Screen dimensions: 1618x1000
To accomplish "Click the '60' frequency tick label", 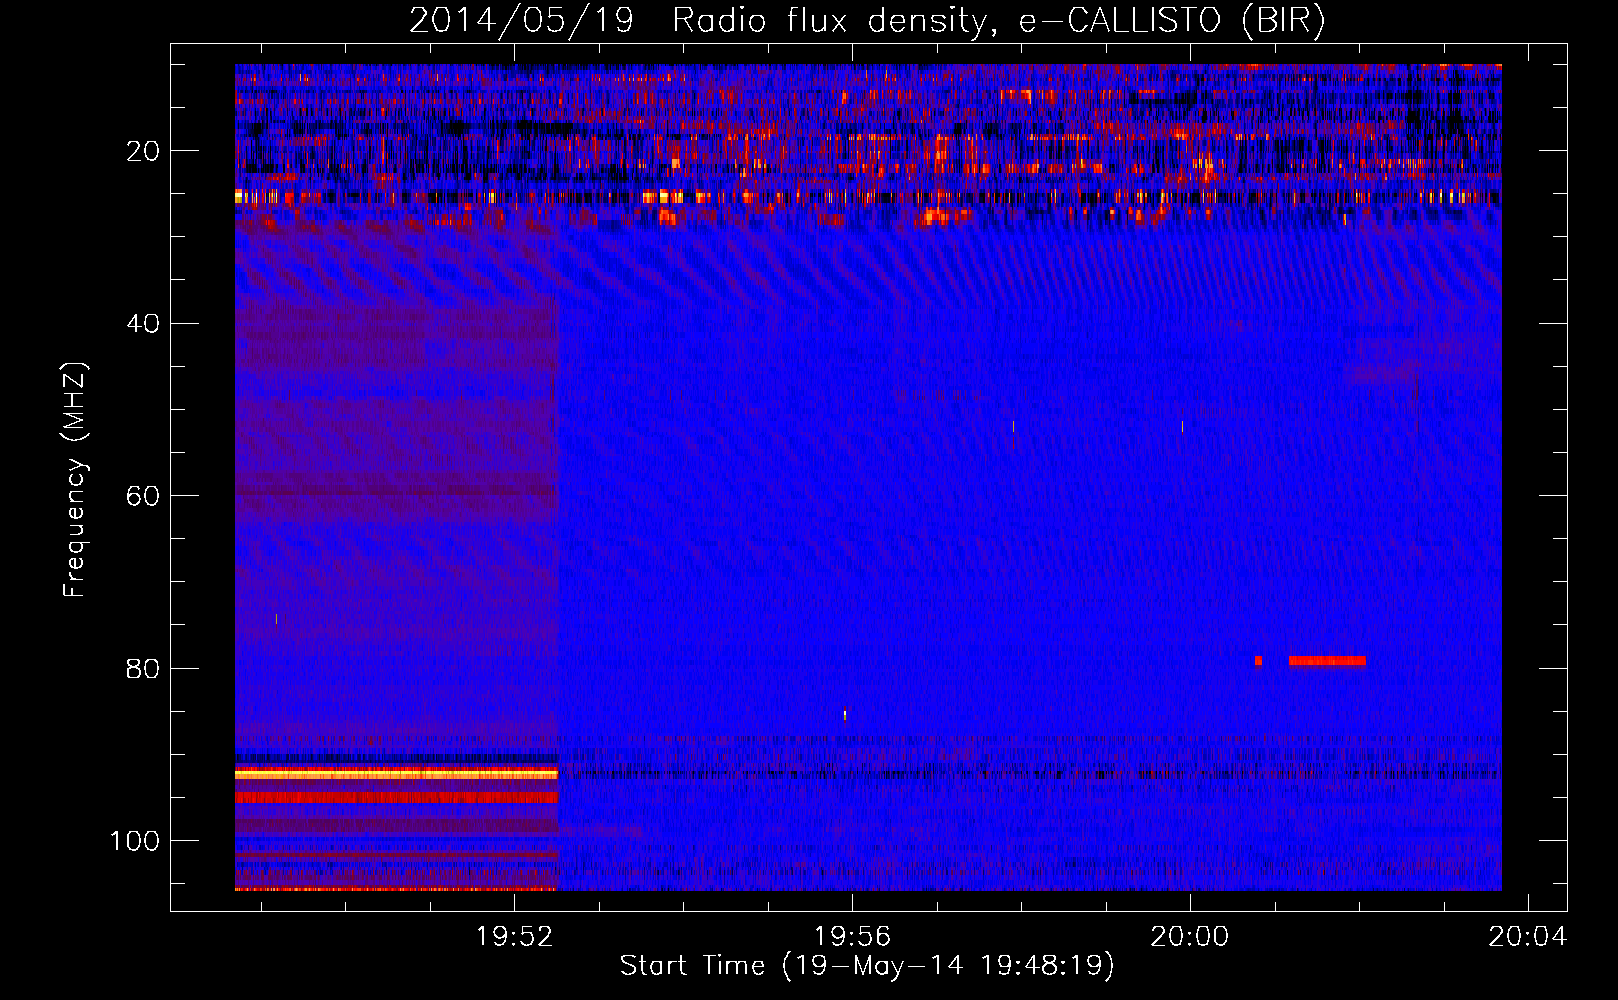I will click(x=144, y=496).
